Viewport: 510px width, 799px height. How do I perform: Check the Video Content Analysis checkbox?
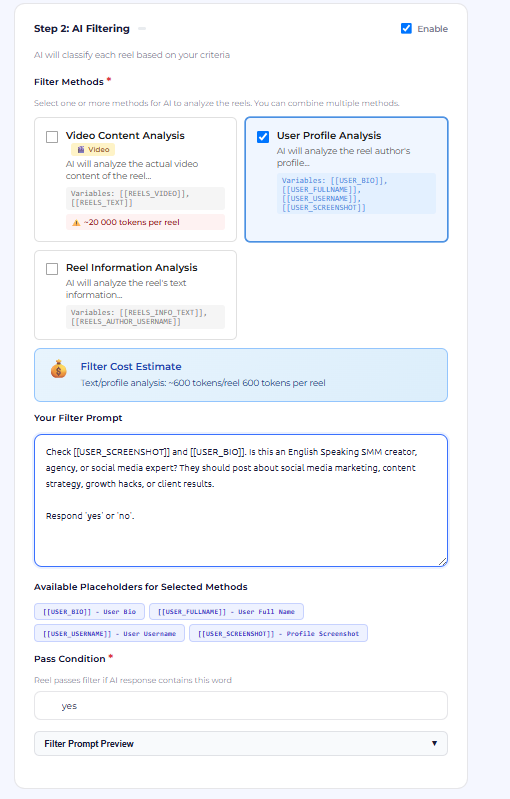point(52,137)
